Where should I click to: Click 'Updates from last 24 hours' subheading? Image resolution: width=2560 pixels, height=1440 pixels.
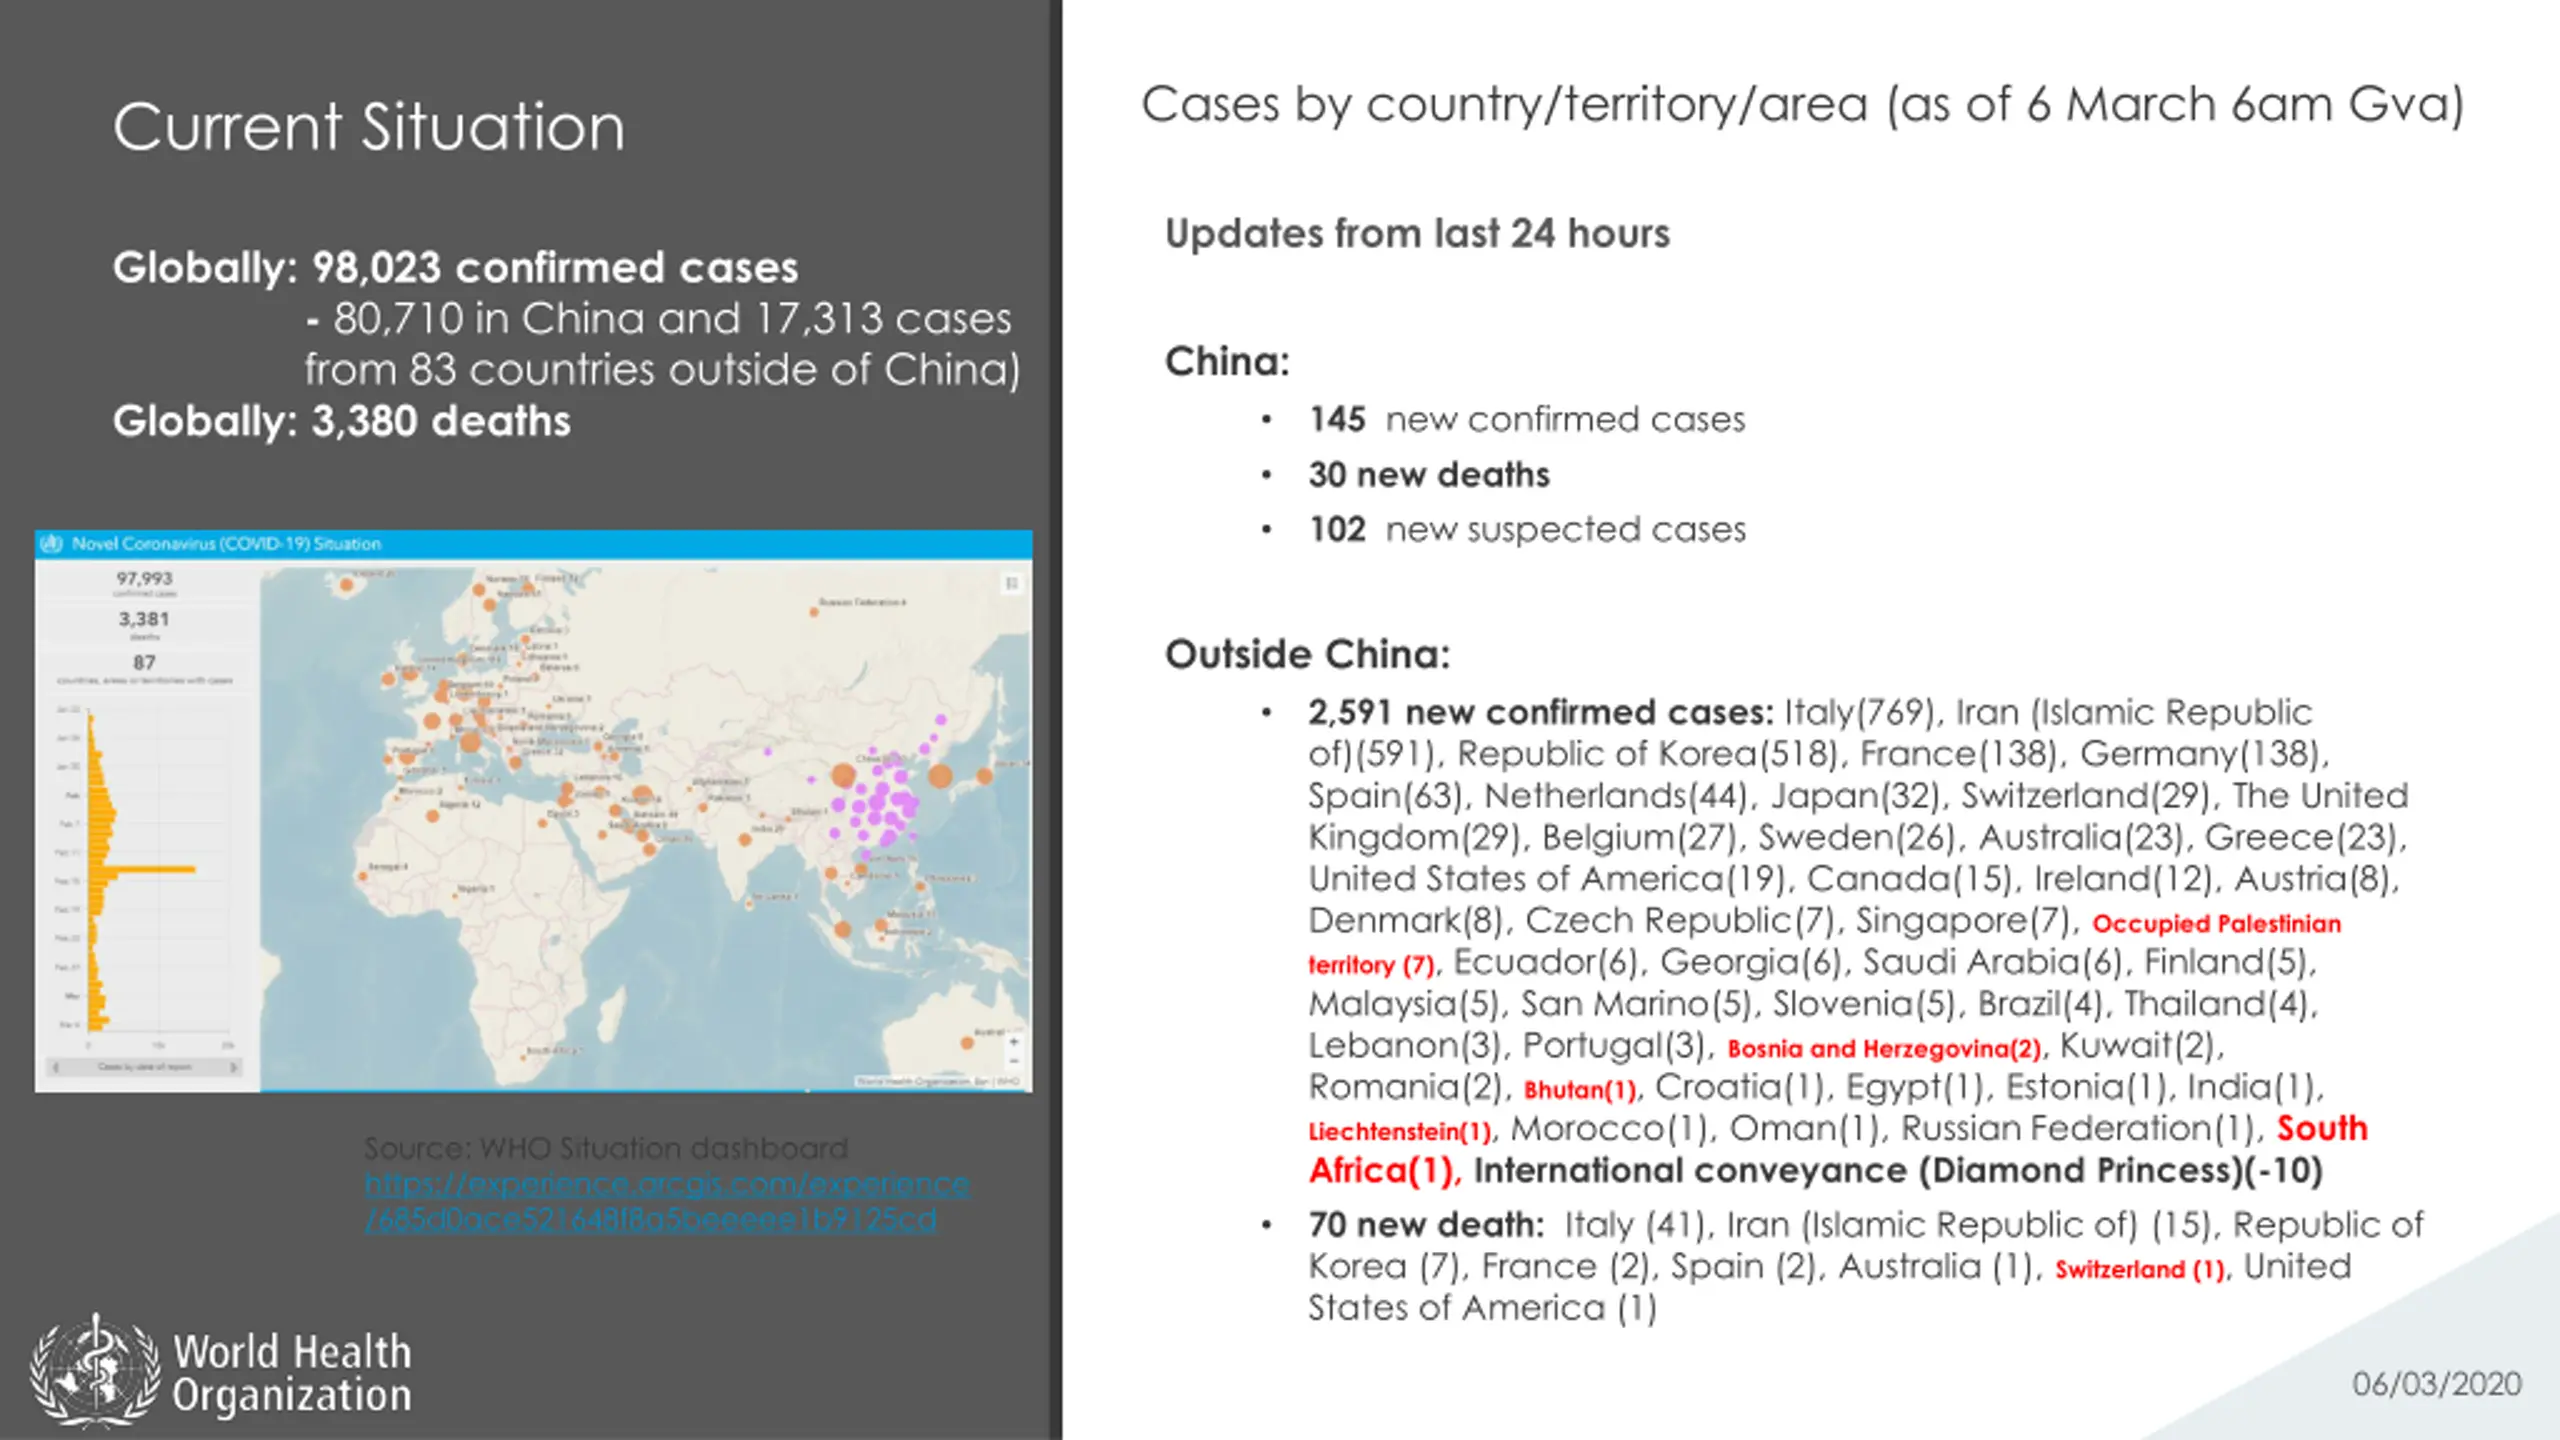point(1417,234)
